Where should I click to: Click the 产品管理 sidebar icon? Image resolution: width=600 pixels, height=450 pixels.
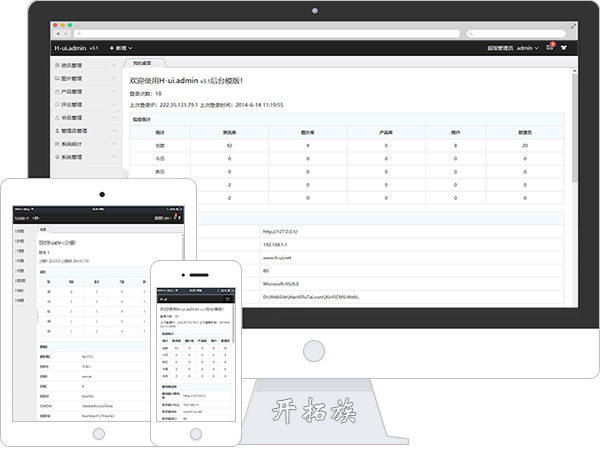pos(57,92)
